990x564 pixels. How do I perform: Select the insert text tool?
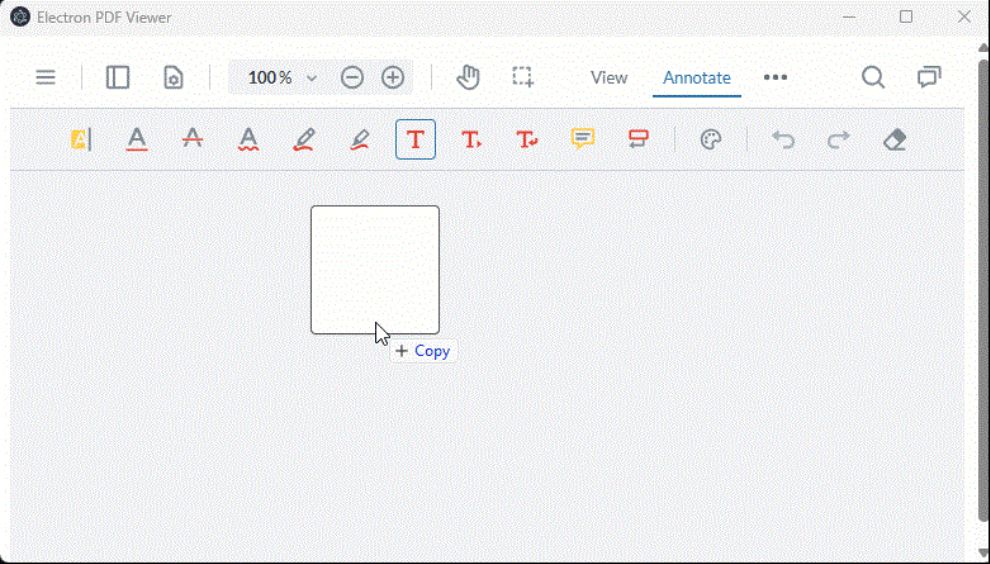471,139
